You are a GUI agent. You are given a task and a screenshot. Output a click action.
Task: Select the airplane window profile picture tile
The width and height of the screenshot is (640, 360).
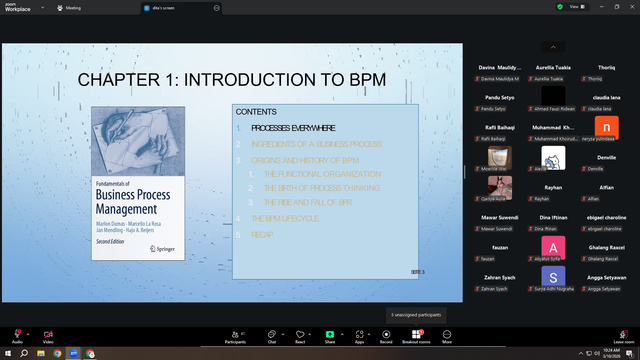(500, 158)
